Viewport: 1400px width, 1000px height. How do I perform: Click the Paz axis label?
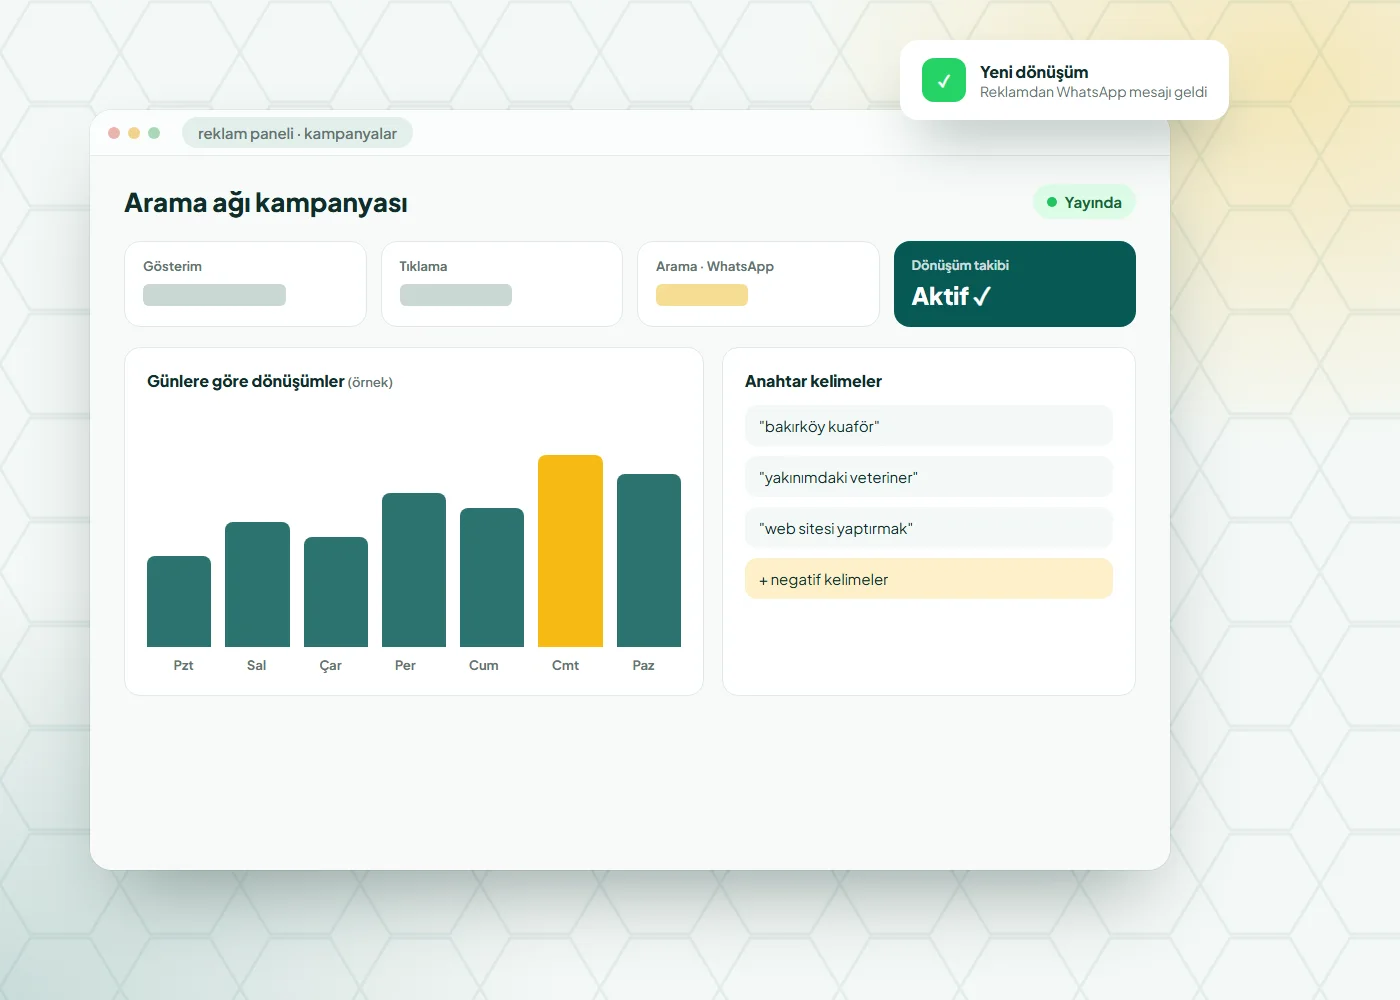click(643, 665)
